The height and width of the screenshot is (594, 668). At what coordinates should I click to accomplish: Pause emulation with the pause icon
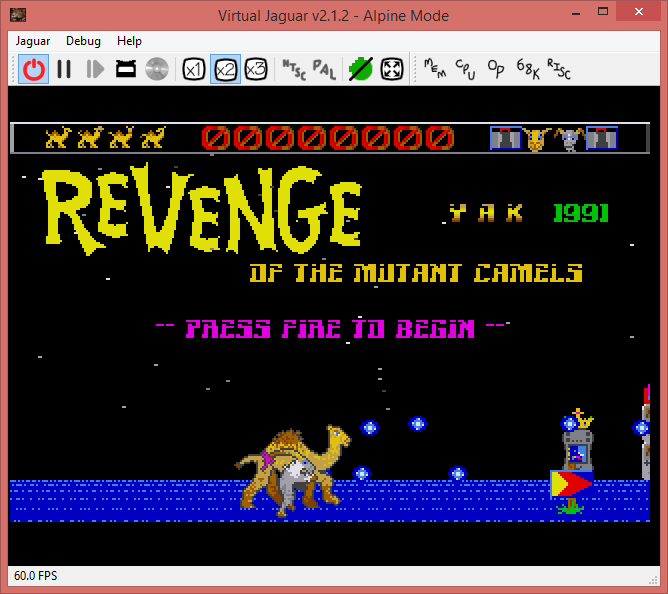64,69
